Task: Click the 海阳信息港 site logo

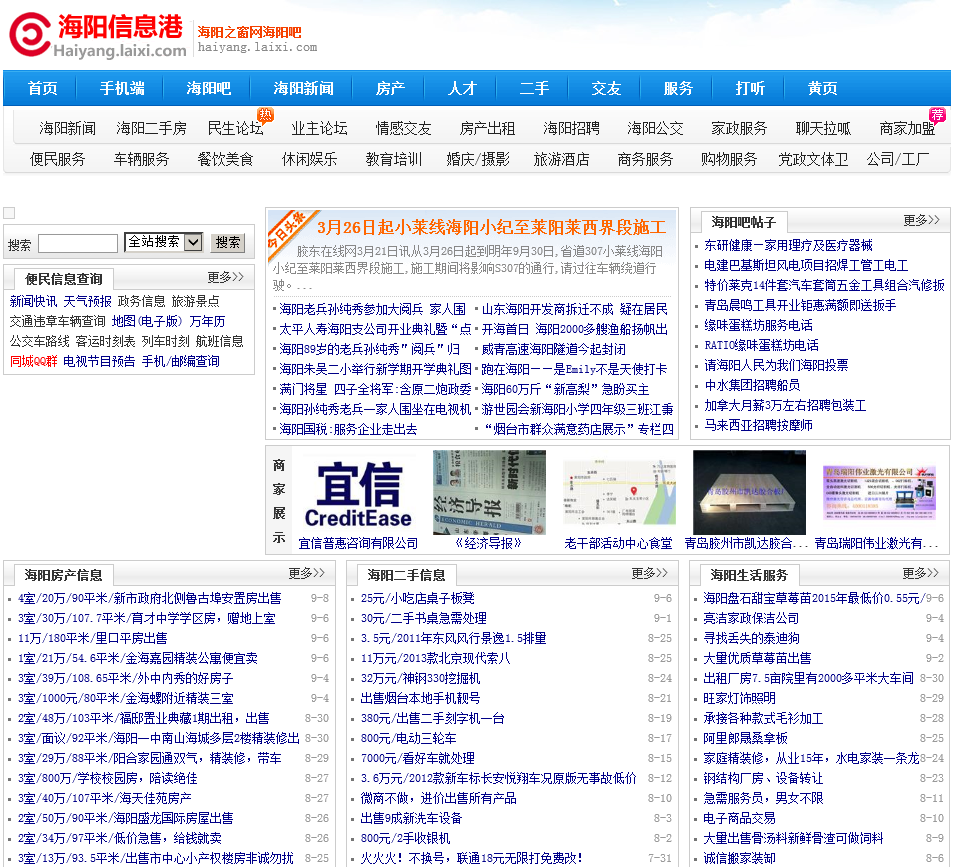Action: pos(98,35)
